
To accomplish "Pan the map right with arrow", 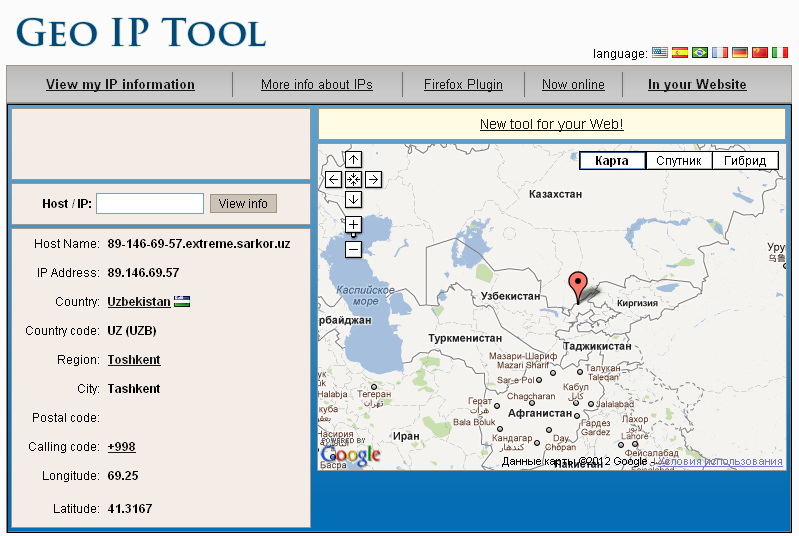I will pyautogui.click(x=374, y=179).
